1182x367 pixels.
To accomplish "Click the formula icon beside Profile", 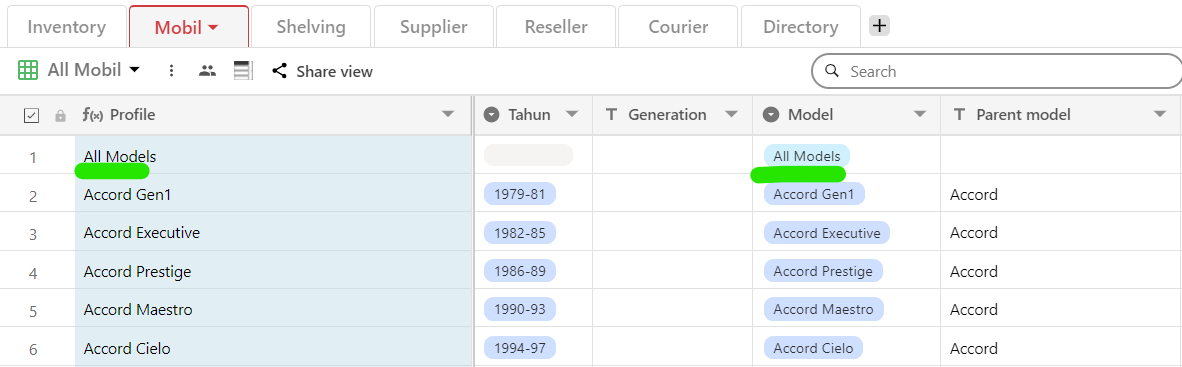I will [x=93, y=115].
